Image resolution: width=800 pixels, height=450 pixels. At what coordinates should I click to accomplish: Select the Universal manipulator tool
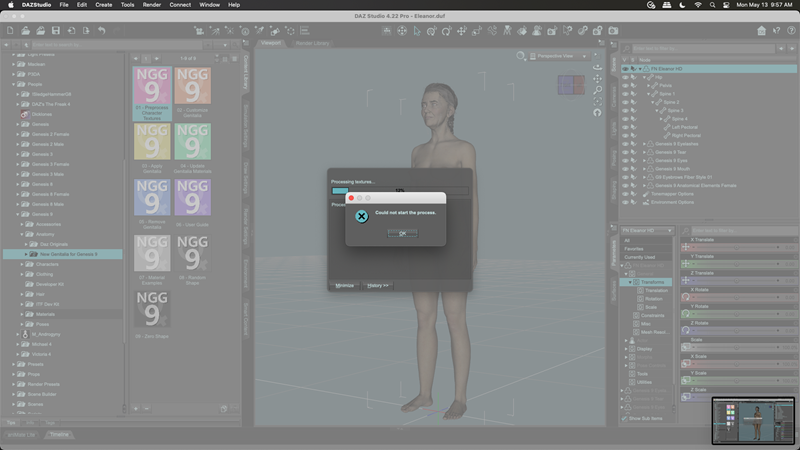pos(432,31)
